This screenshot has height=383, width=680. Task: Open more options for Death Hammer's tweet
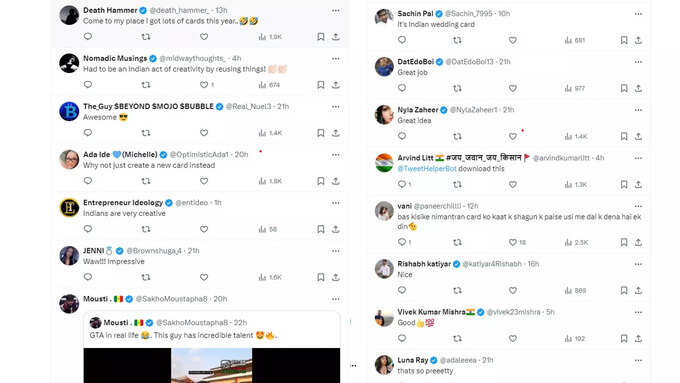pyautogui.click(x=336, y=10)
